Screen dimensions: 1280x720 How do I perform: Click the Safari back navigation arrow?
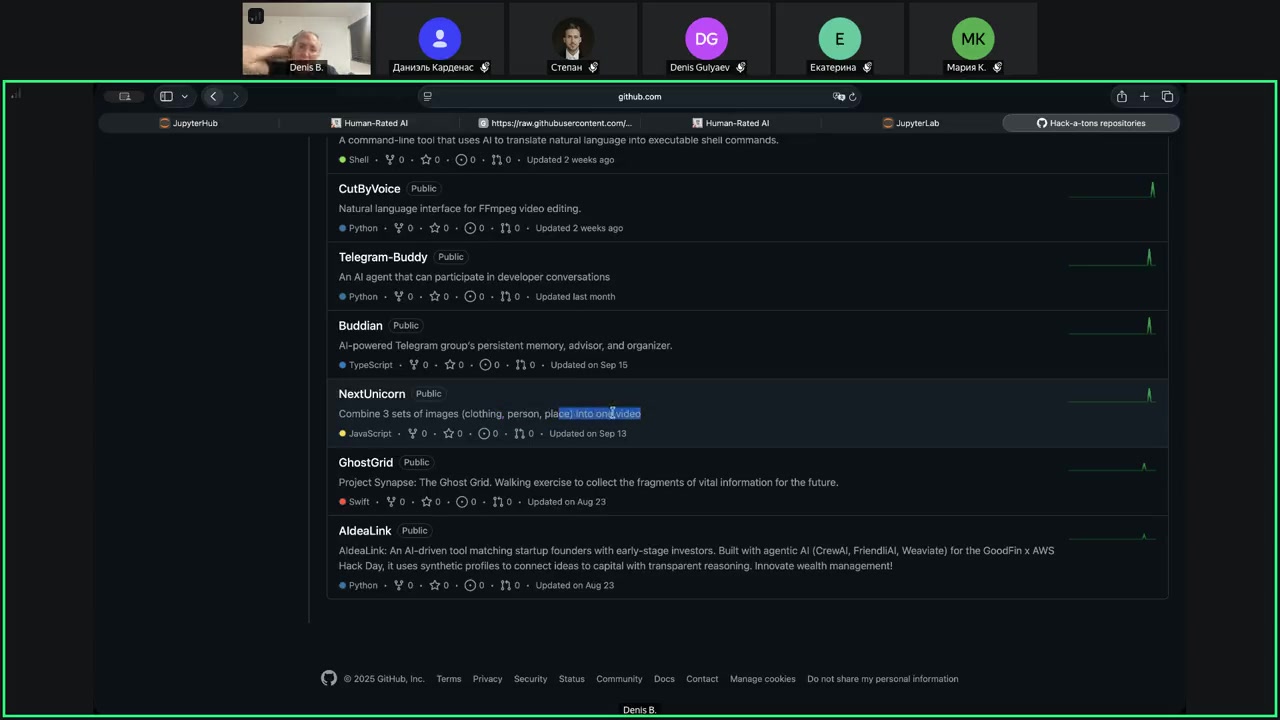click(213, 96)
